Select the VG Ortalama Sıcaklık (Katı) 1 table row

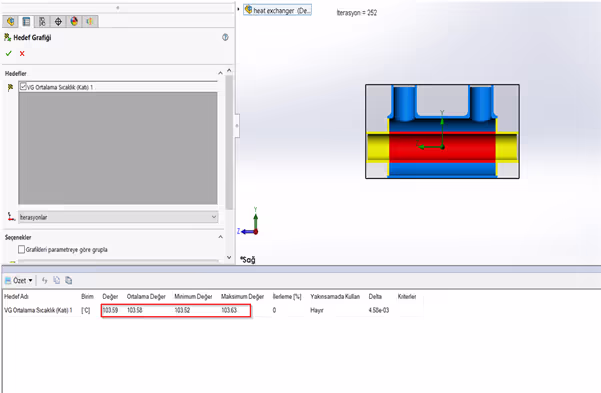click(x=213, y=310)
